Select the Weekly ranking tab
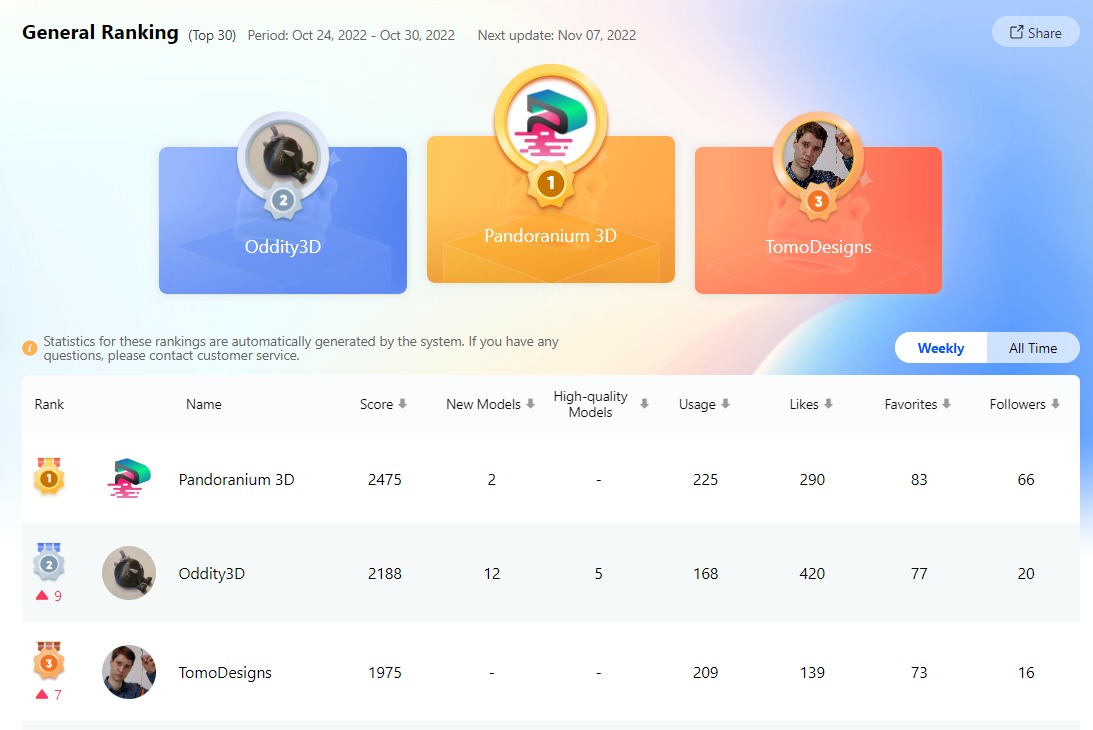This screenshot has height=730, width=1093. tap(940, 348)
